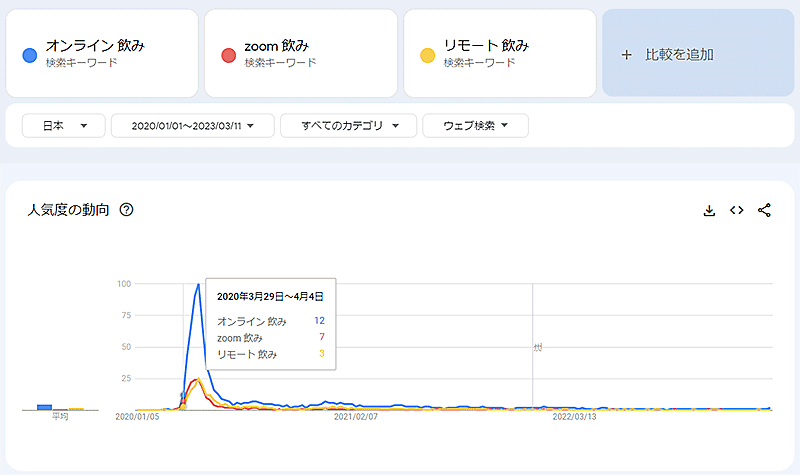
Task: Click the yellow average bar
Action: coord(75,408)
